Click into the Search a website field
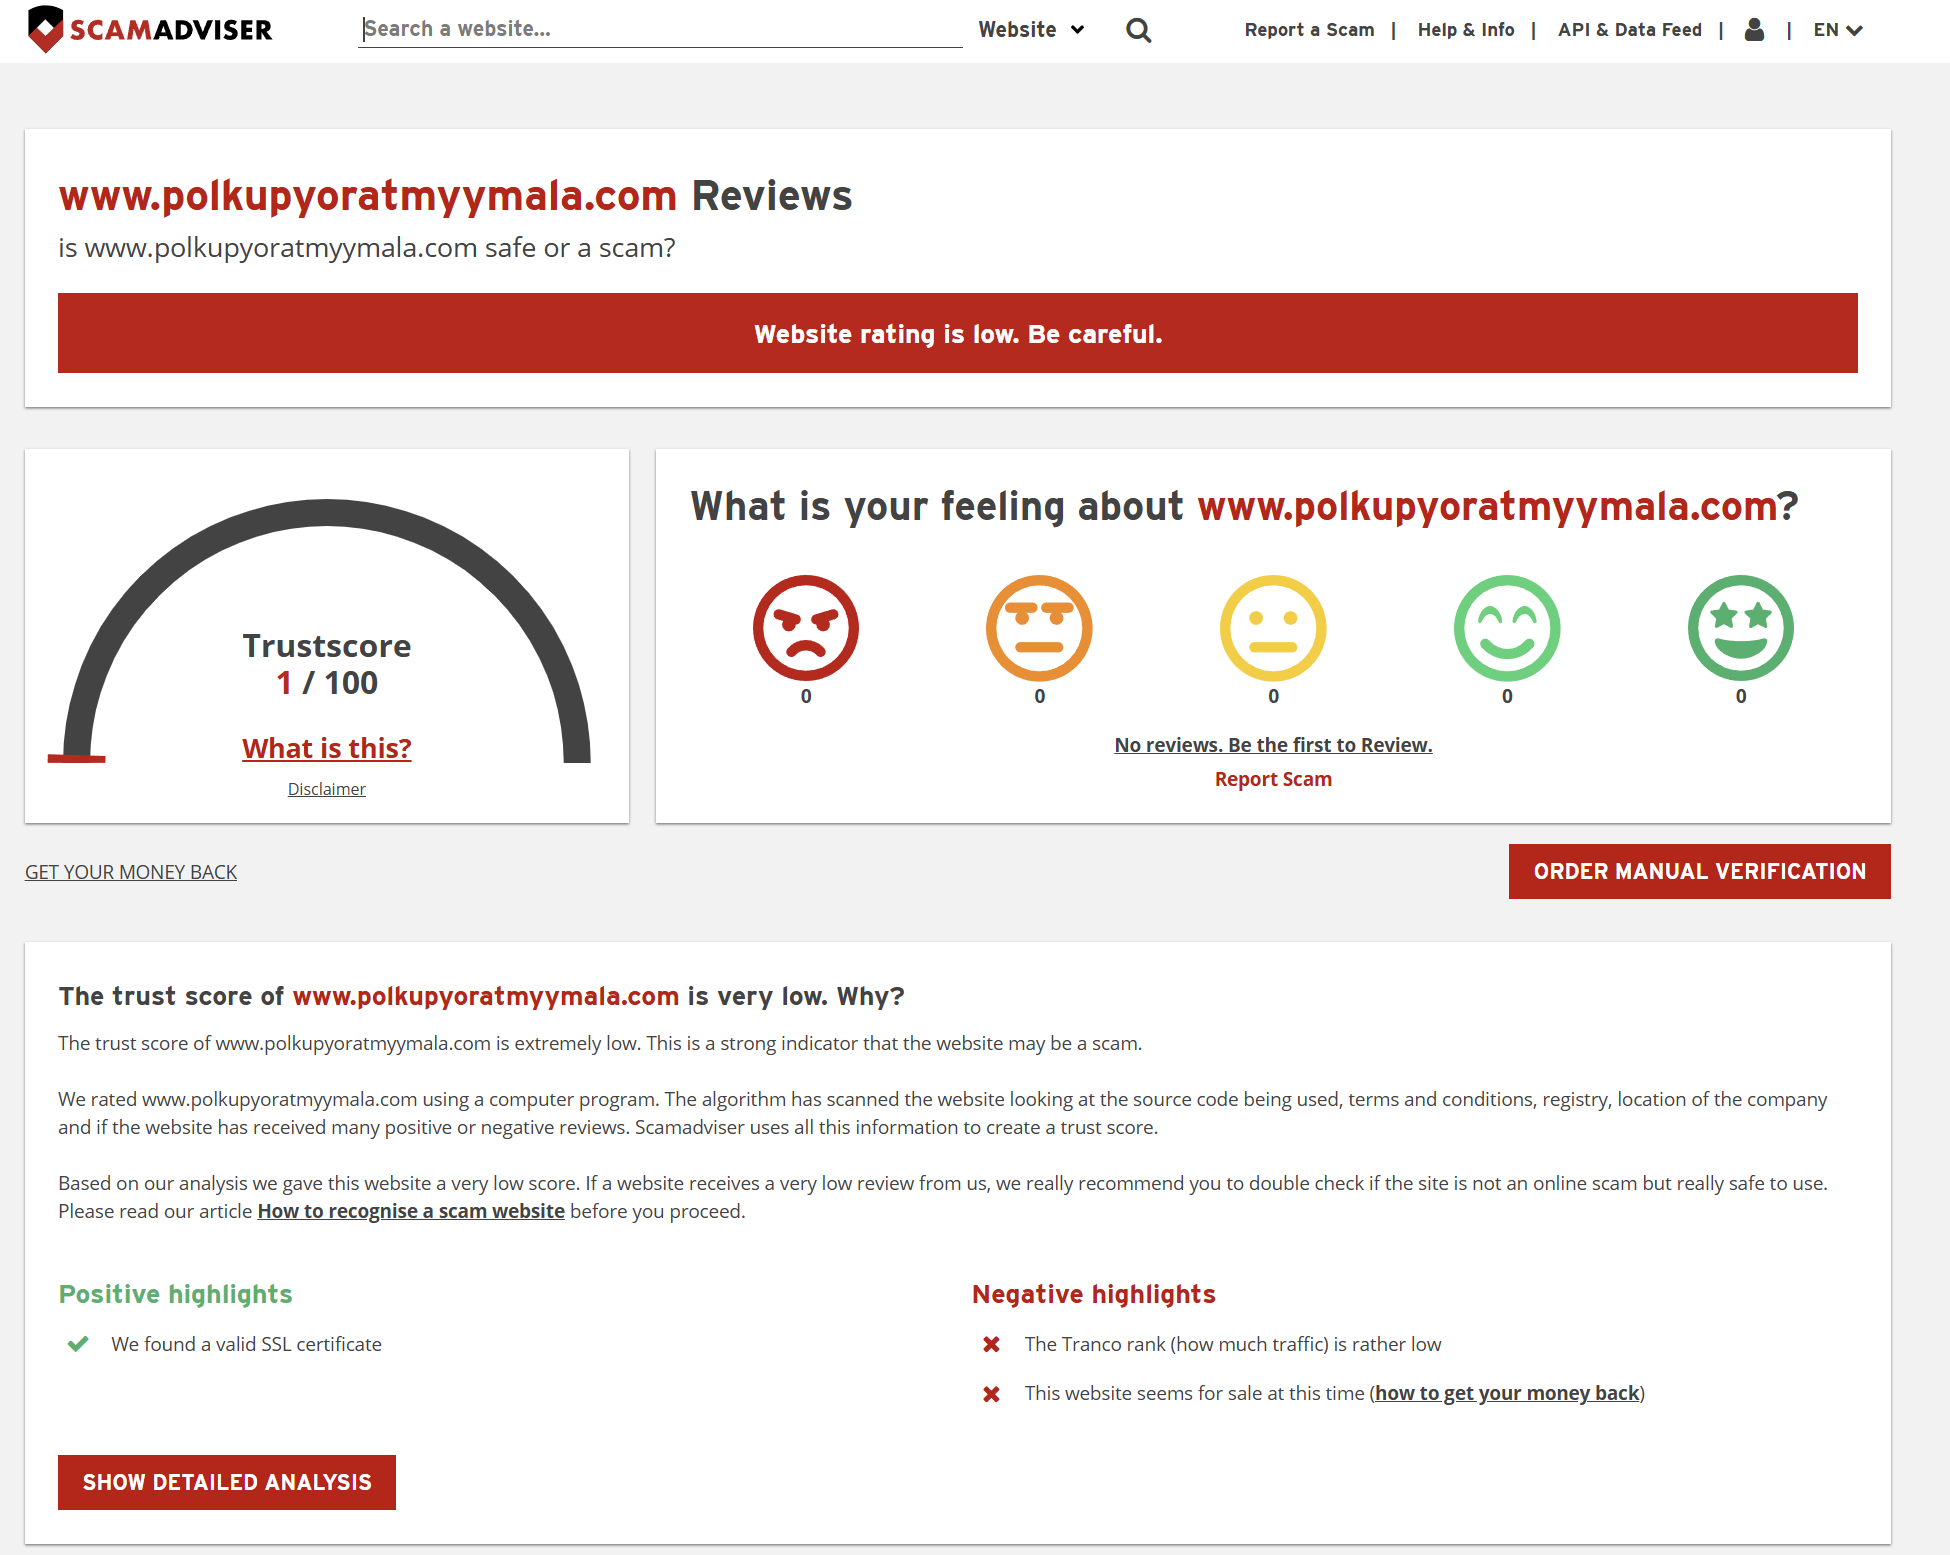Image resolution: width=1950 pixels, height=1555 pixels. click(x=660, y=29)
